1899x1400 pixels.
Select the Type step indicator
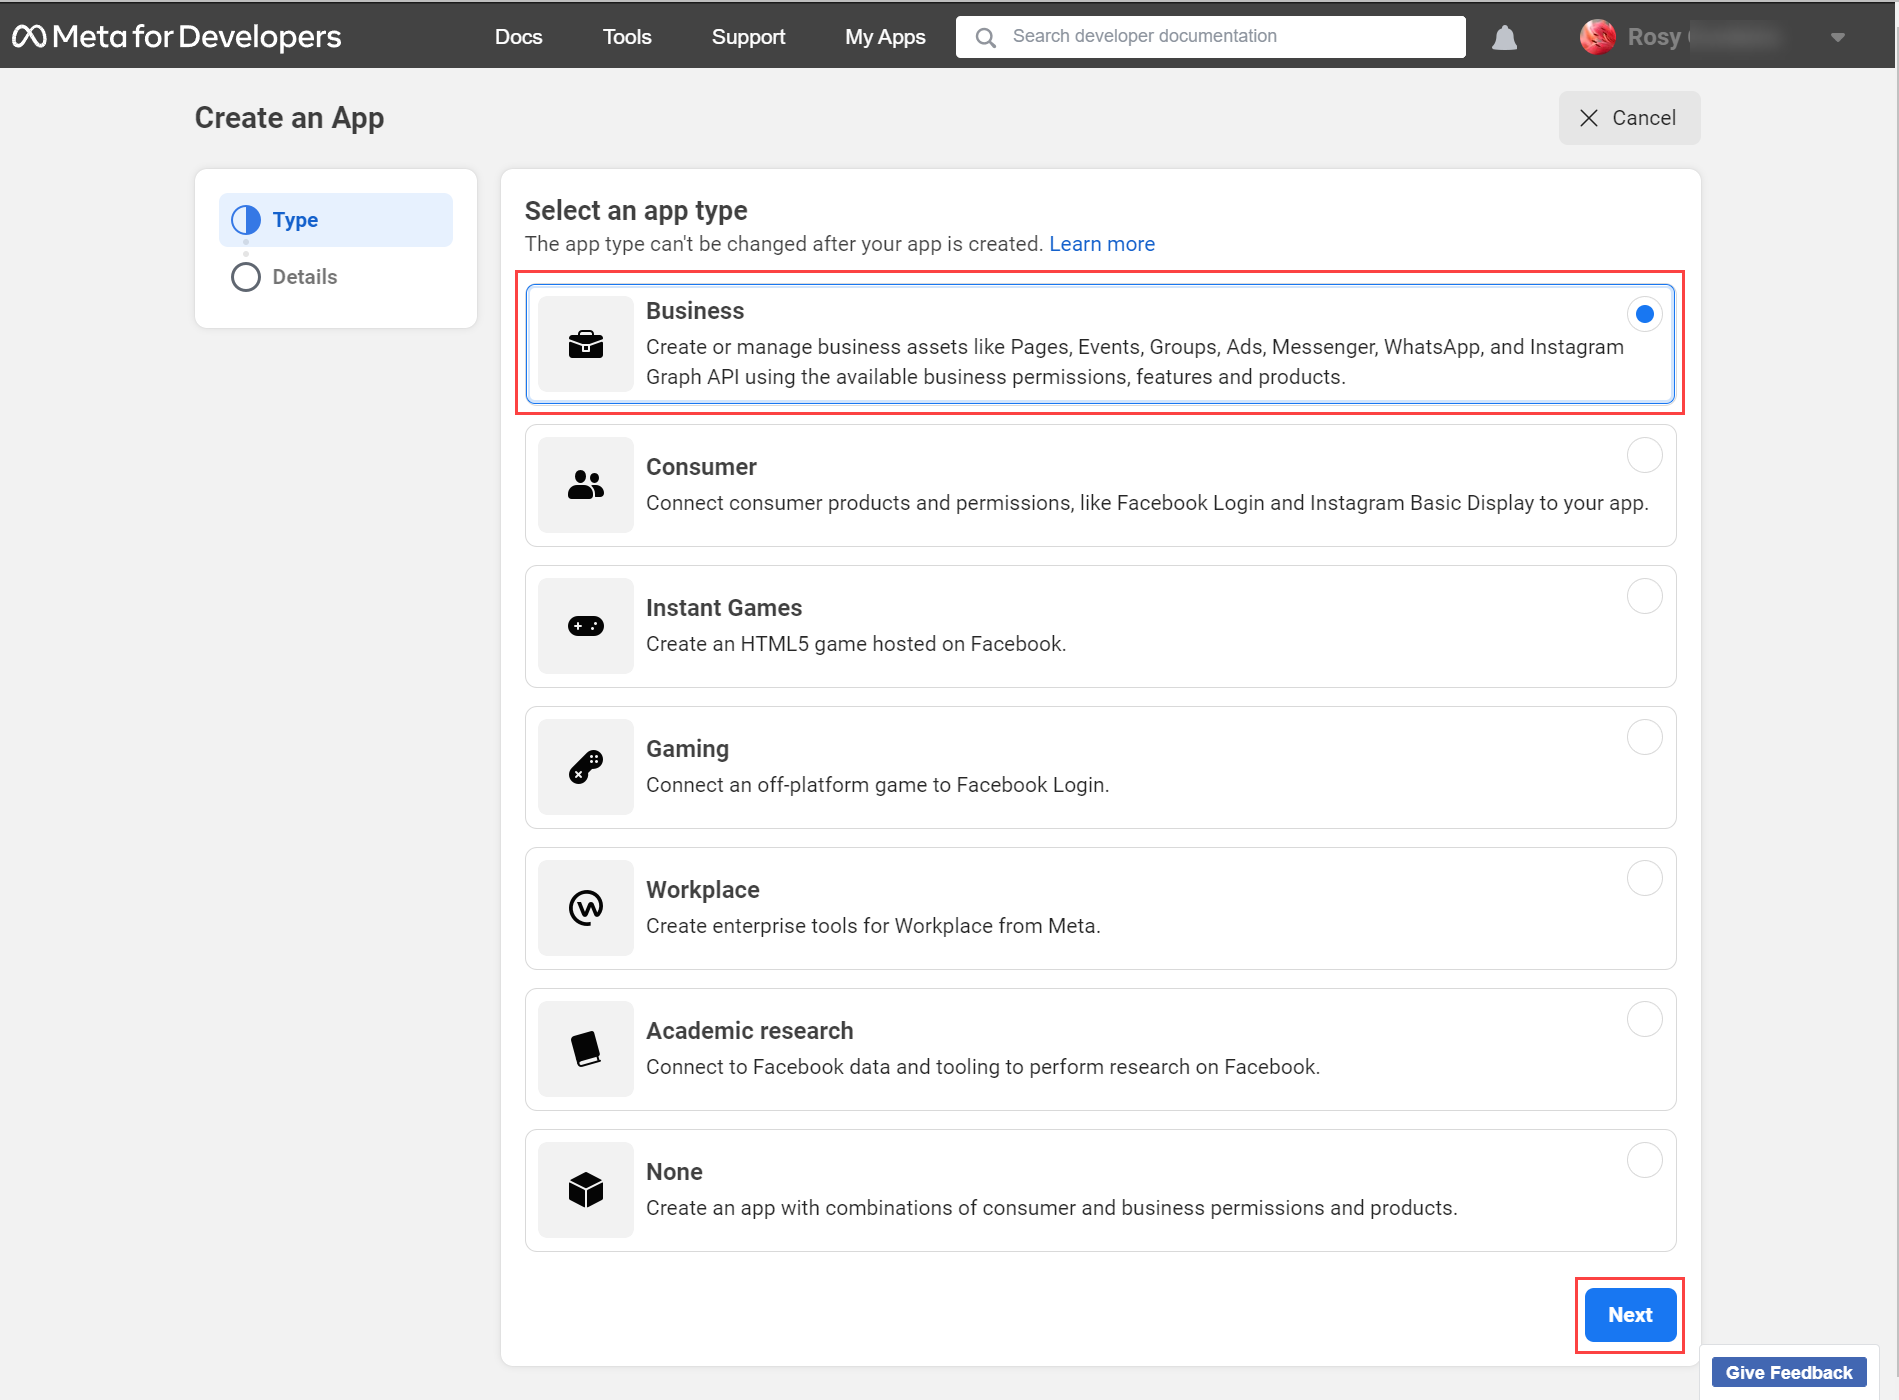click(x=335, y=219)
